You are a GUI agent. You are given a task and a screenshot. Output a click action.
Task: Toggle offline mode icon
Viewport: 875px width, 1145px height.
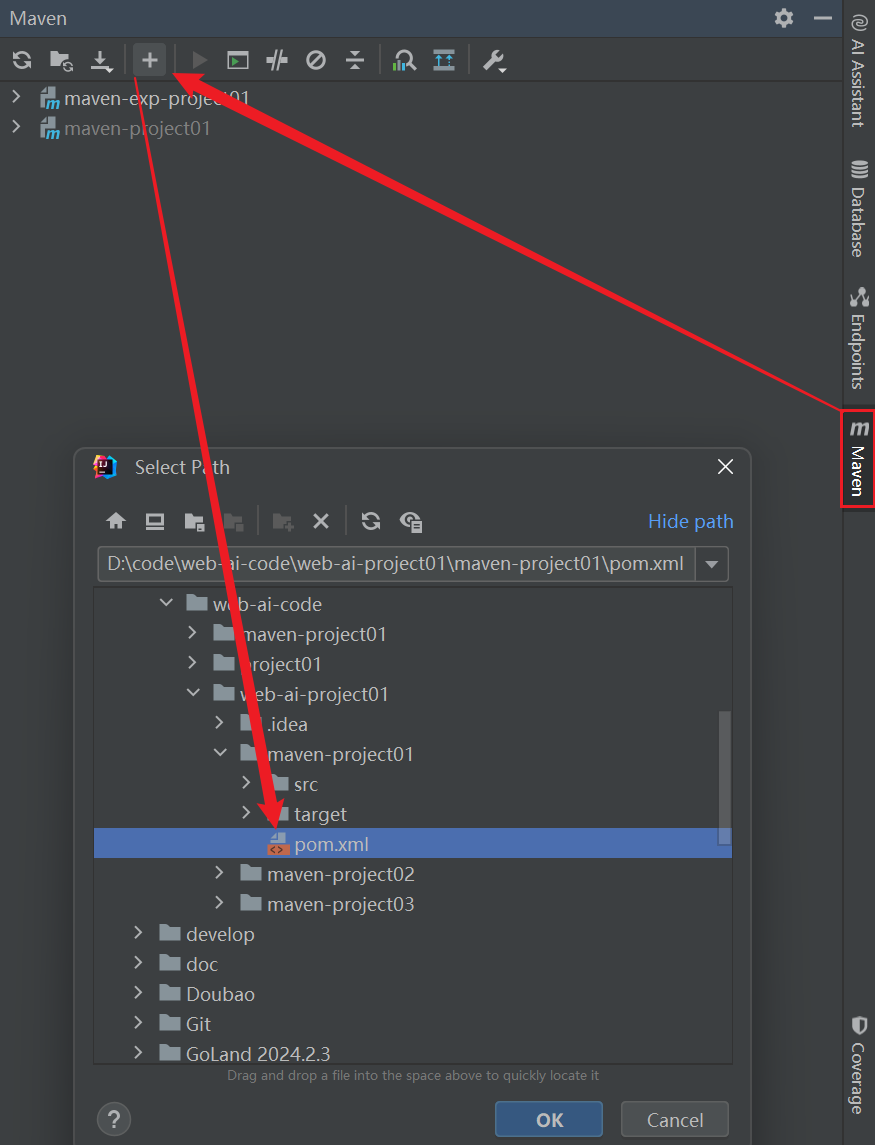[277, 60]
